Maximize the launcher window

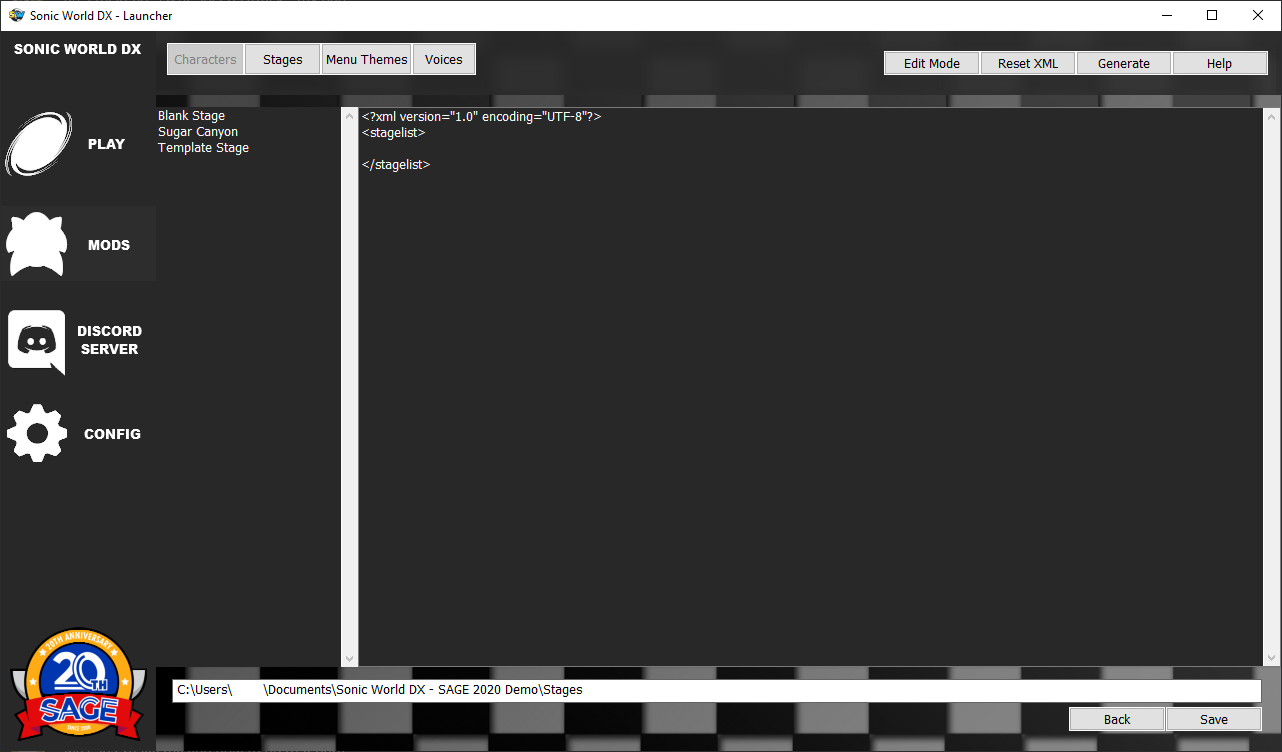click(1212, 15)
